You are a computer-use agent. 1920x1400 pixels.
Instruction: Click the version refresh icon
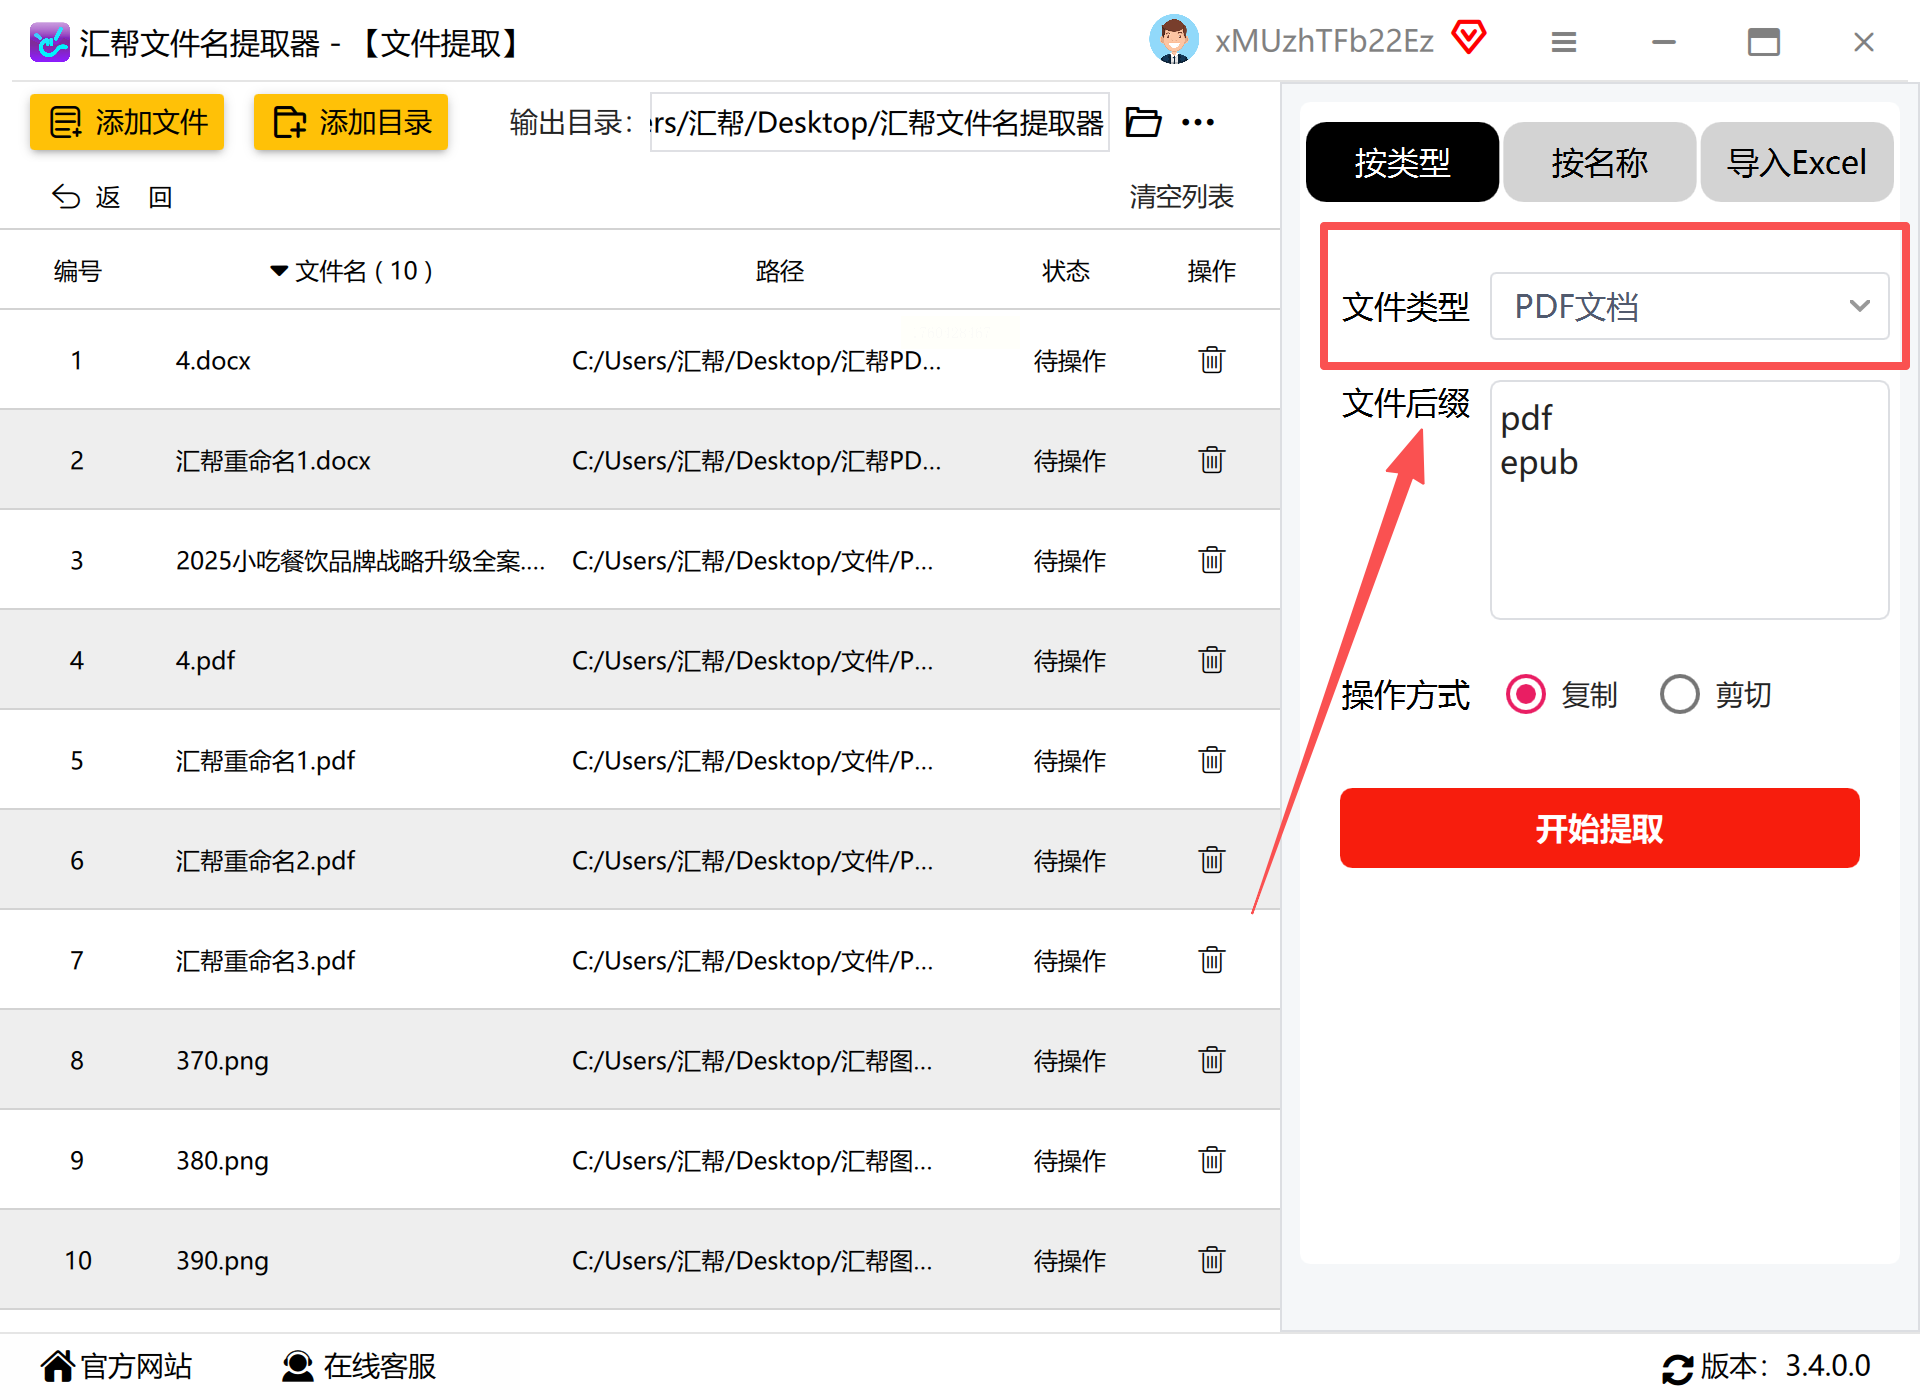click(1676, 1368)
